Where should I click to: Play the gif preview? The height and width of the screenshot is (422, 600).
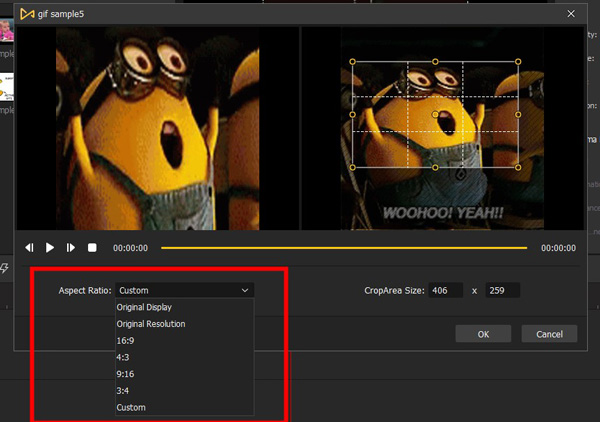point(50,248)
